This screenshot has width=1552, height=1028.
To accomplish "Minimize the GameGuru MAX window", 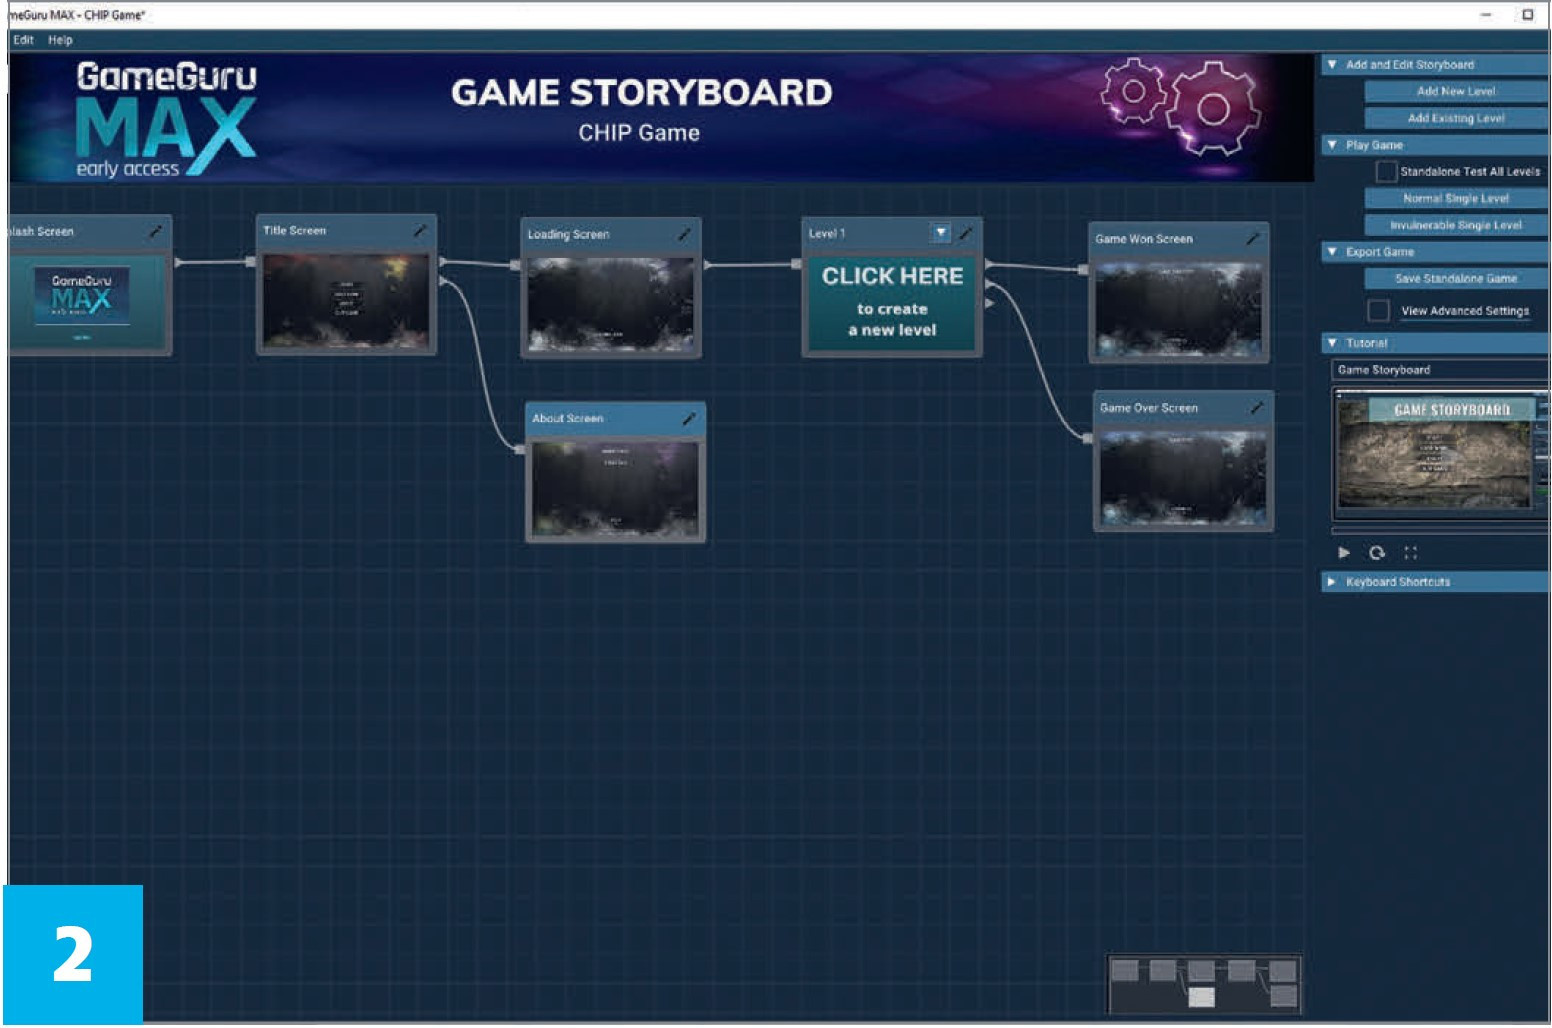I will (x=1486, y=14).
